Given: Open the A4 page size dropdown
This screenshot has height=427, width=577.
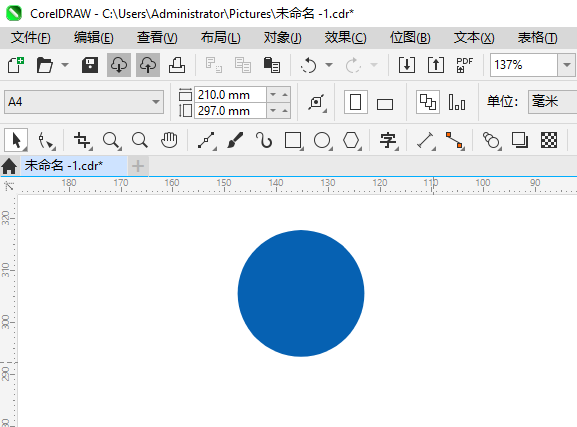Looking at the screenshot, I should pos(84,102).
